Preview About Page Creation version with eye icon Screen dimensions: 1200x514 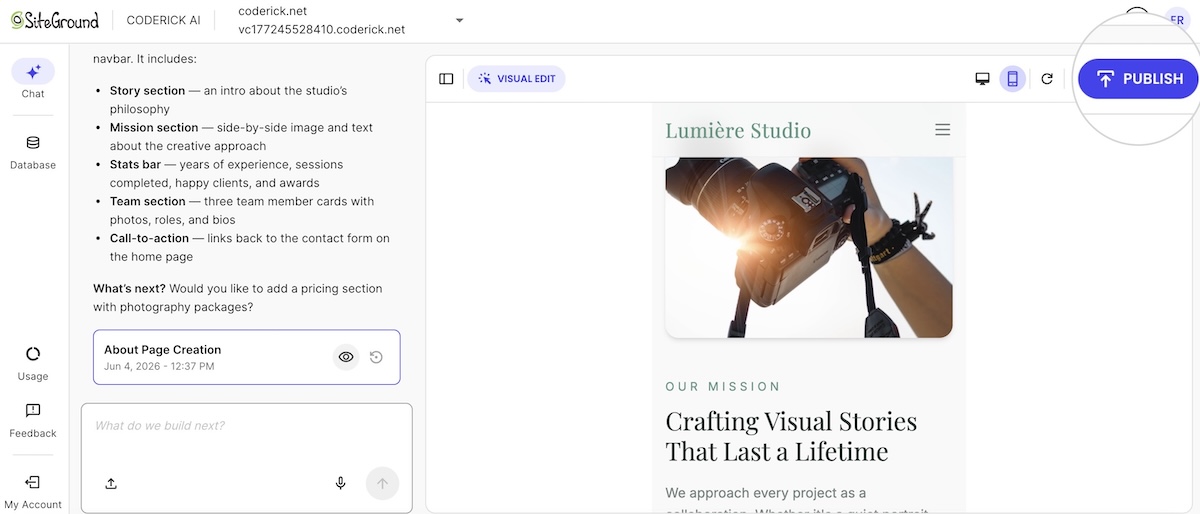[346, 357]
